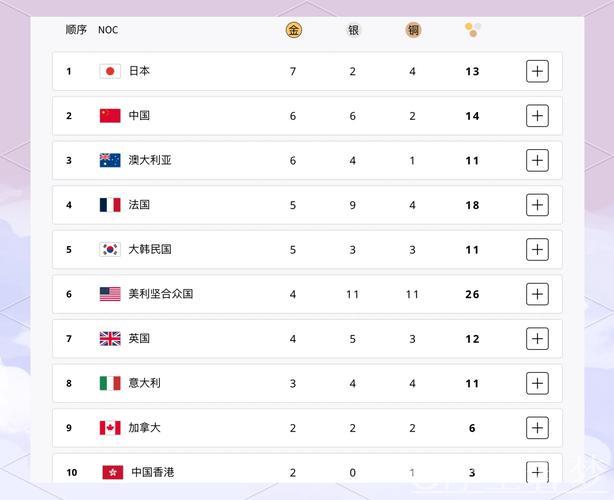Click the bronze medal column icon
Image resolution: width=614 pixels, height=500 pixels.
point(413,30)
